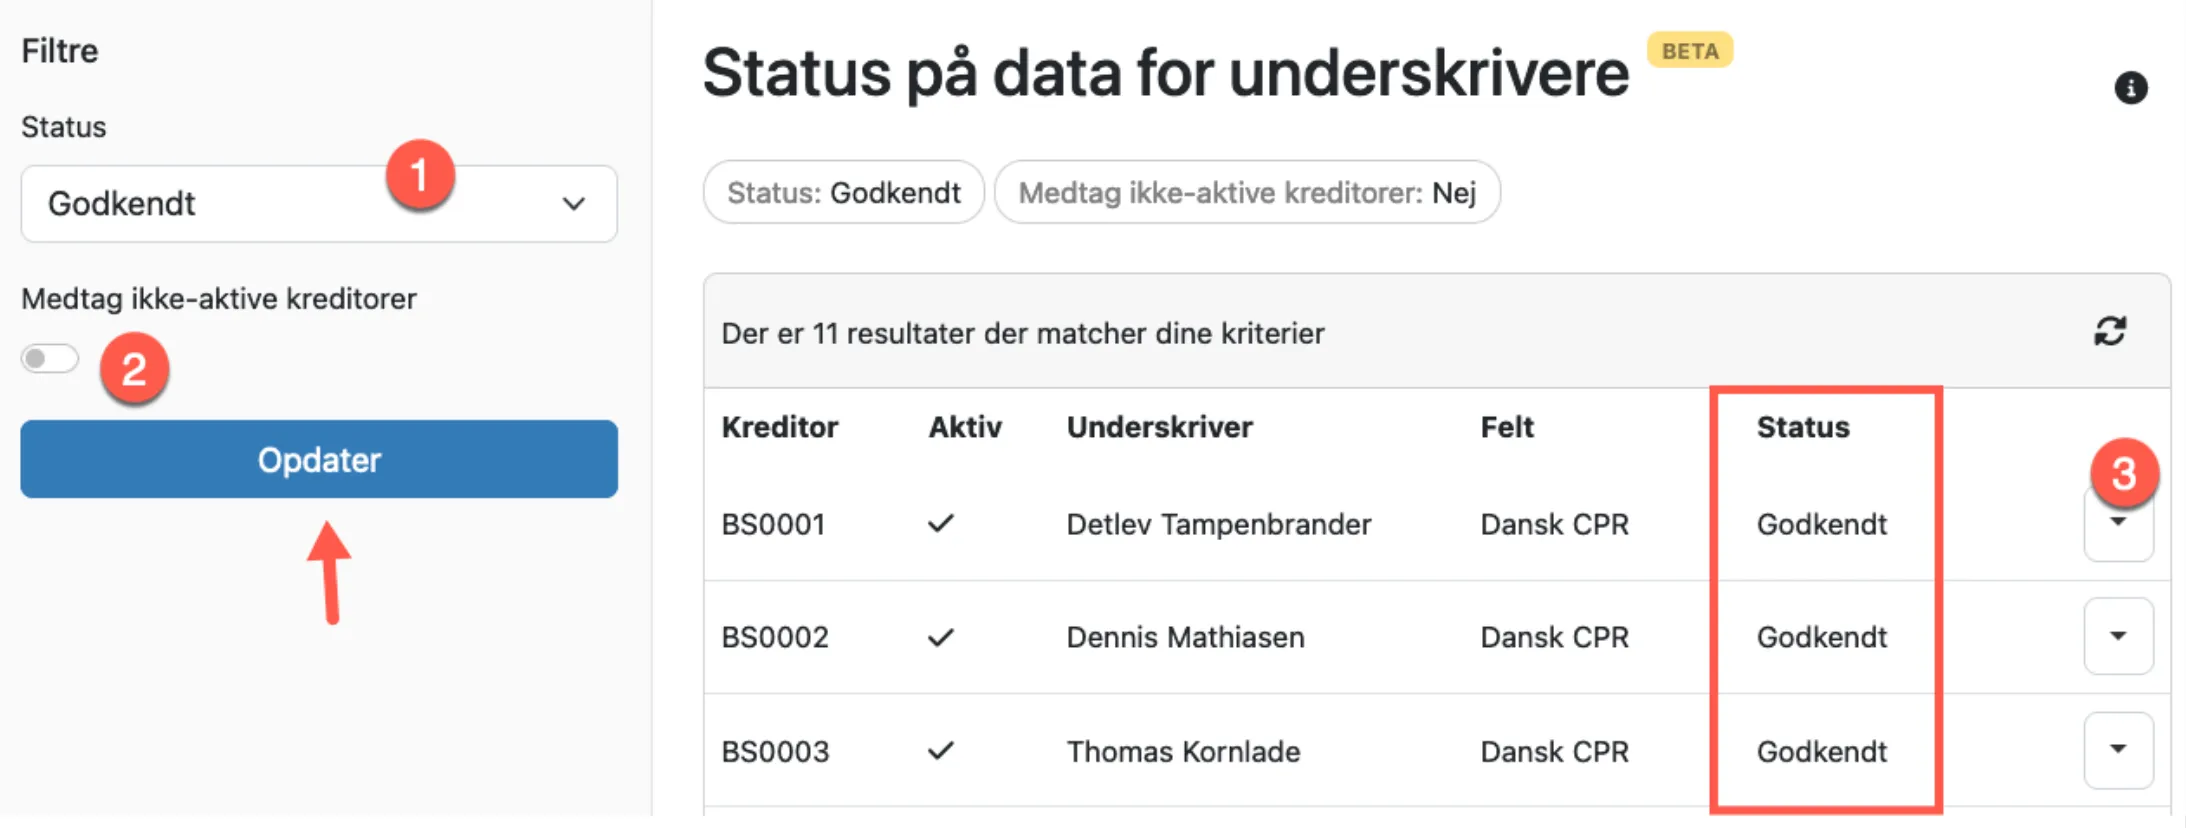Open the dropdown arrow on the BS0002 row

pos(2119,637)
